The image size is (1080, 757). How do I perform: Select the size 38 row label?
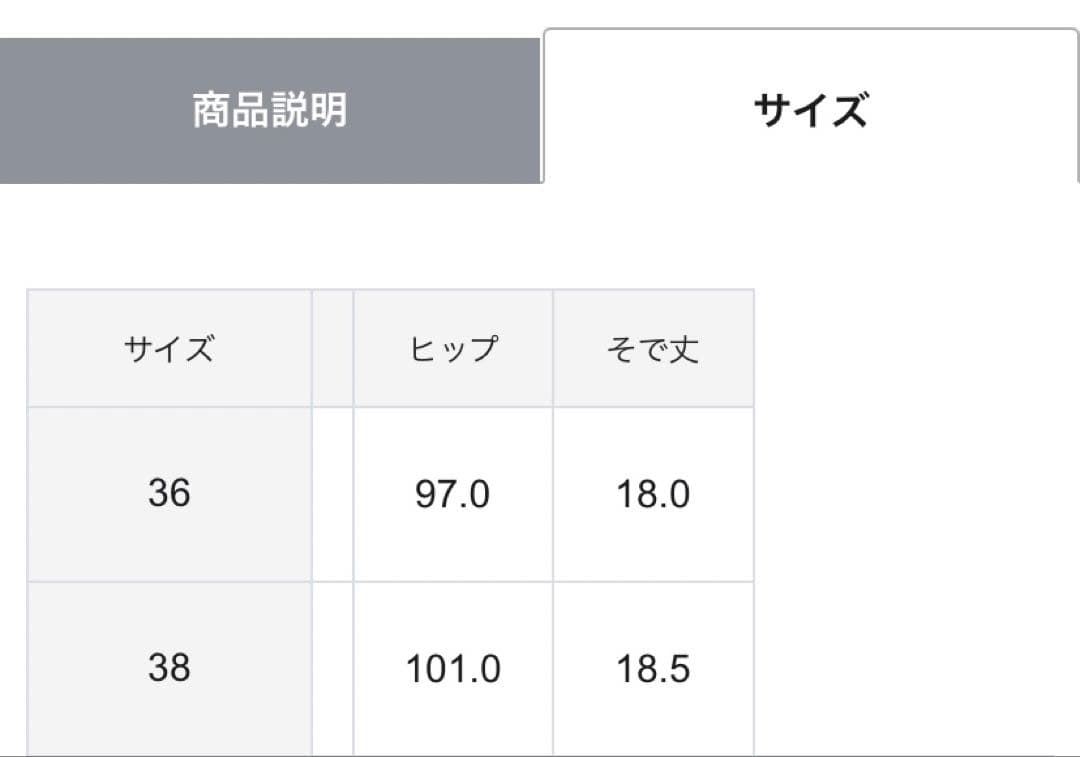click(x=169, y=668)
